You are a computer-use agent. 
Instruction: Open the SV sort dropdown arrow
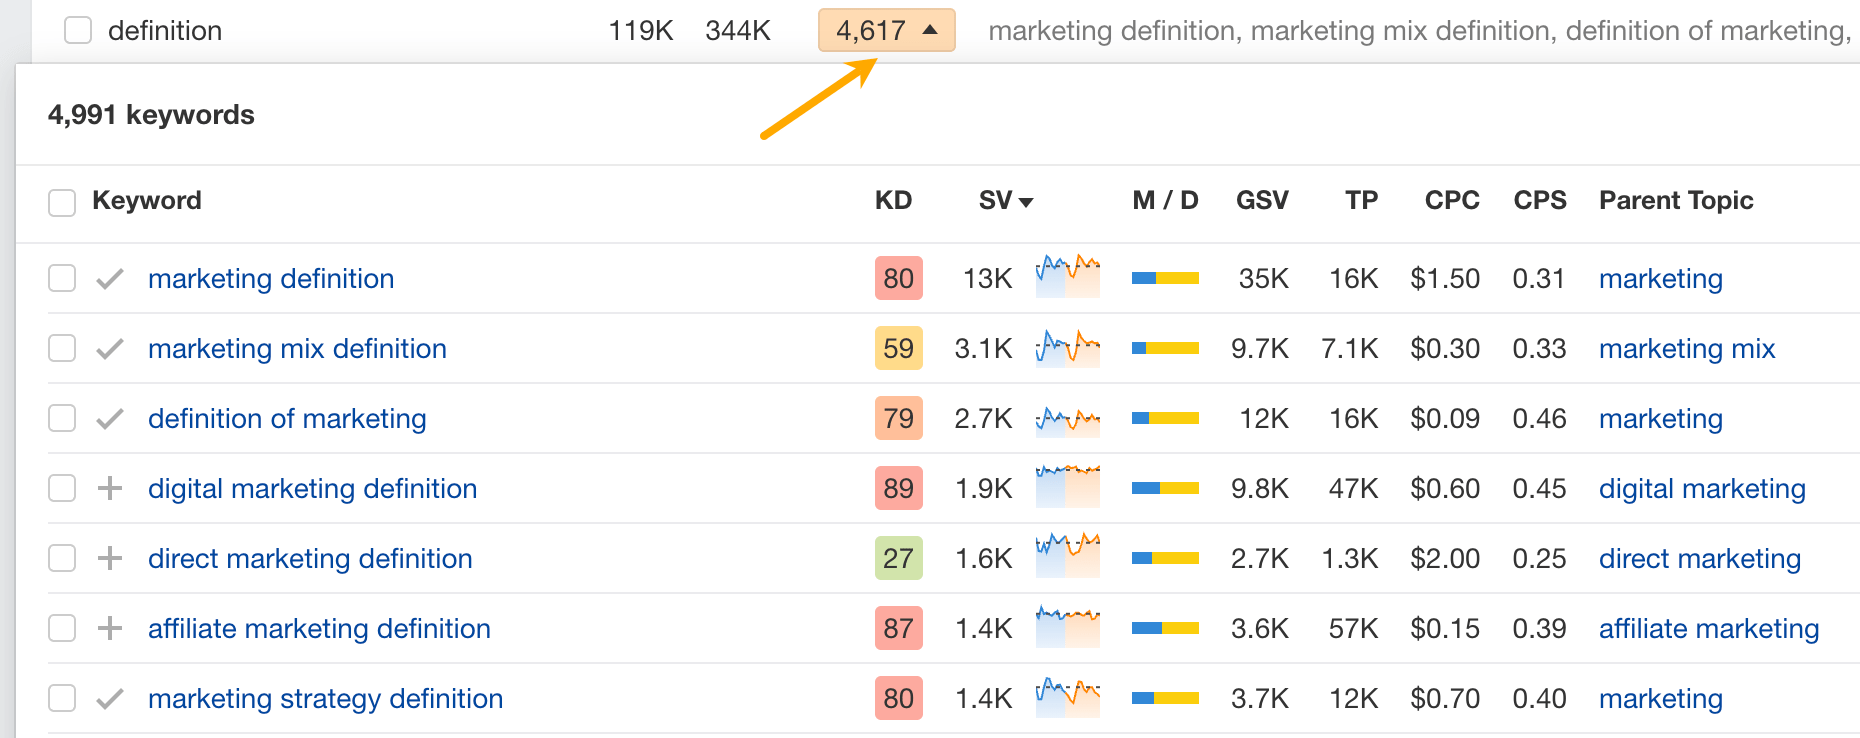point(1028,201)
